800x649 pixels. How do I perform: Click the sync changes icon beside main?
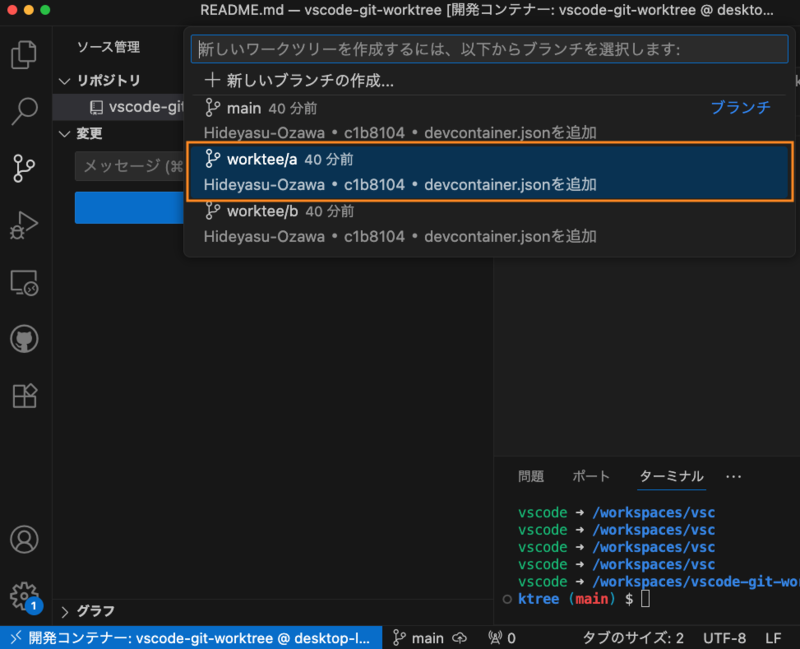tap(459, 637)
